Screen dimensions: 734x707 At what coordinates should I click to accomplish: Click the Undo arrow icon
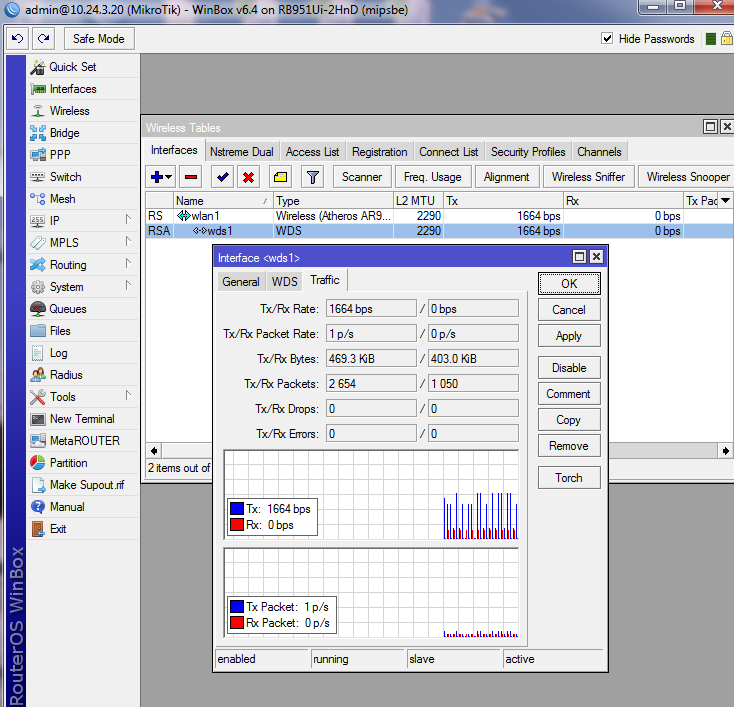pos(18,38)
